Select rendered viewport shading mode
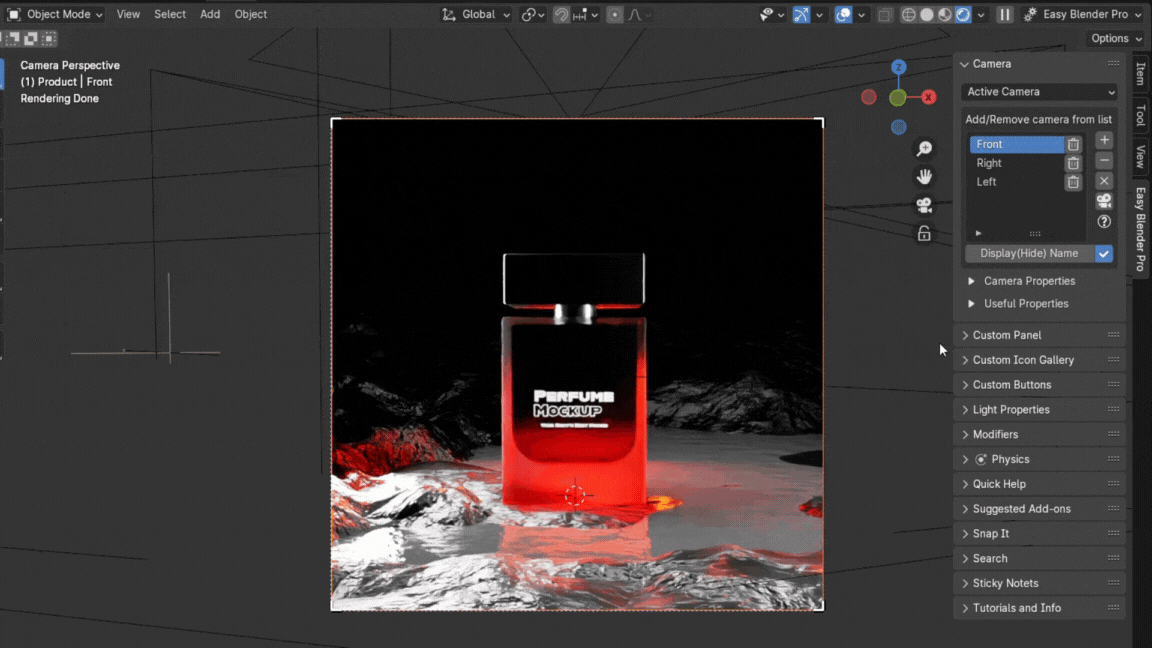1152x648 pixels. pyautogui.click(x=962, y=15)
